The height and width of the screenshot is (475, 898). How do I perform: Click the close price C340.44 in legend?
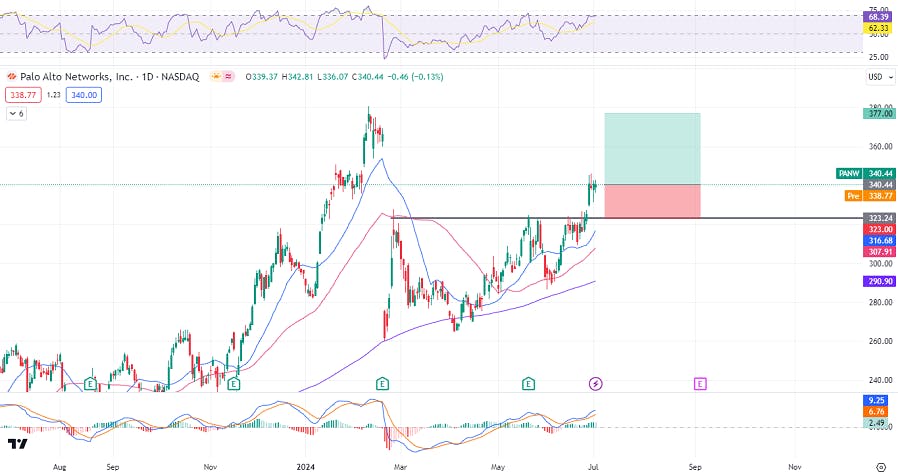[x=368, y=76]
